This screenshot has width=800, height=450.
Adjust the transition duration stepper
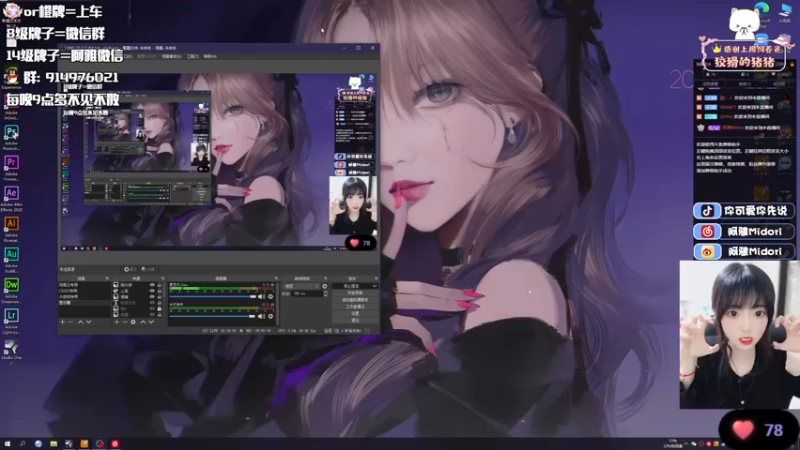coord(326,293)
